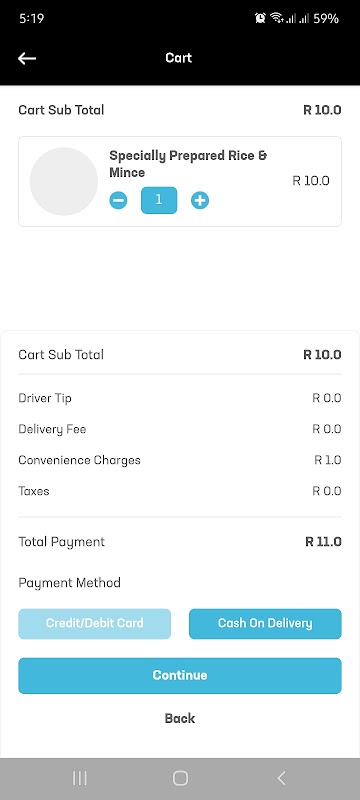Select Cash On Delivery payment method
Screen dimensions: 360x800
pyautogui.click(x=265, y=623)
